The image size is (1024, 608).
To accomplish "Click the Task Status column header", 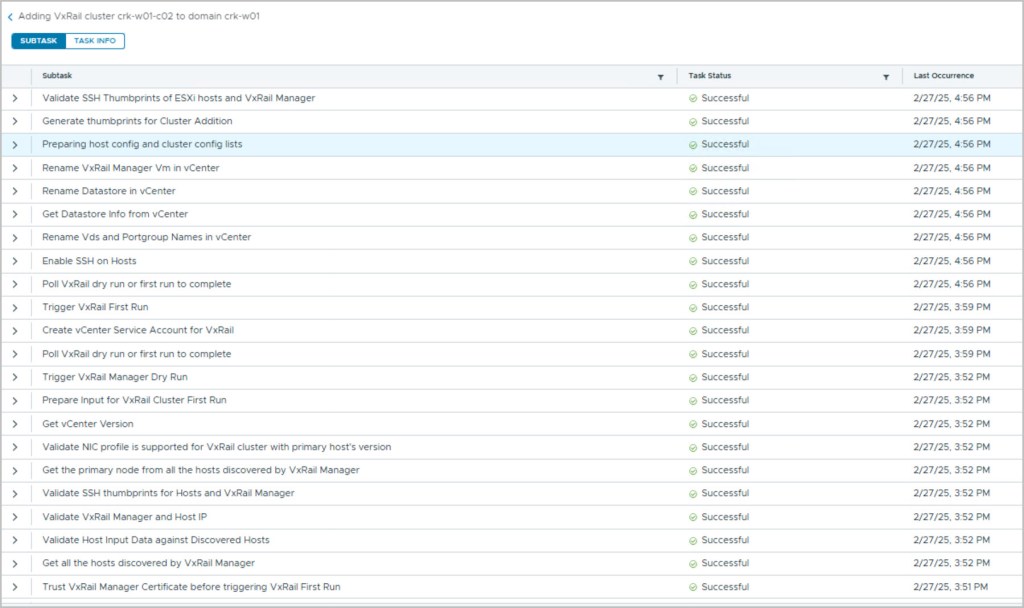I will point(710,76).
